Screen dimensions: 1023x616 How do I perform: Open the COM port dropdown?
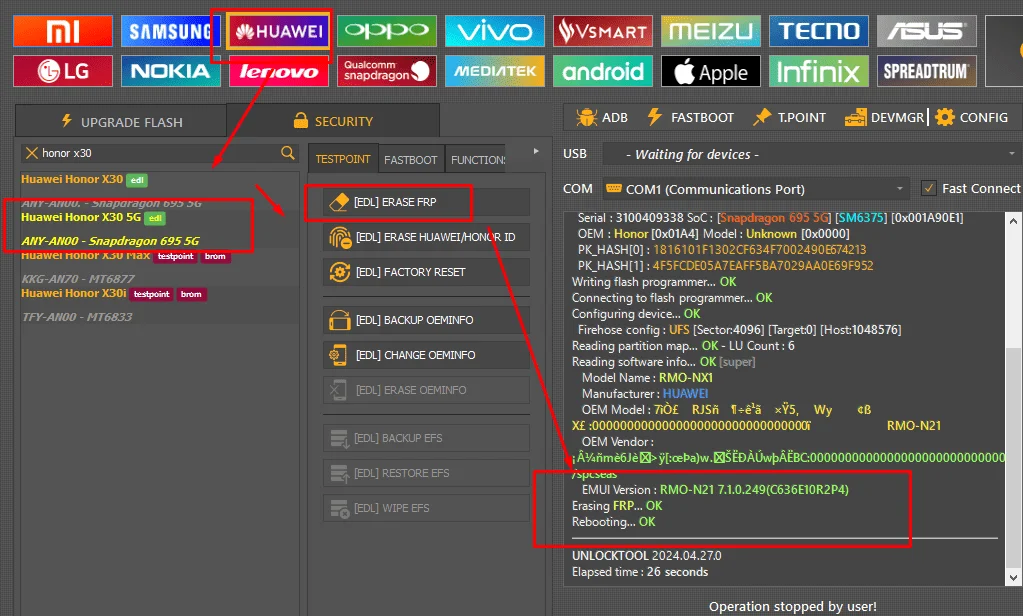[x=757, y=189]
